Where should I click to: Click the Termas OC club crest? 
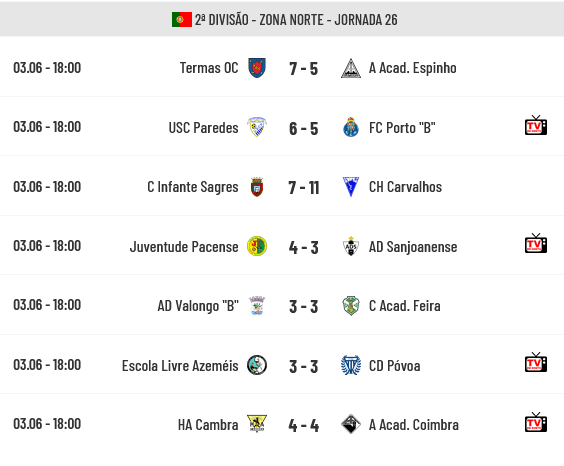click(257, 68)
